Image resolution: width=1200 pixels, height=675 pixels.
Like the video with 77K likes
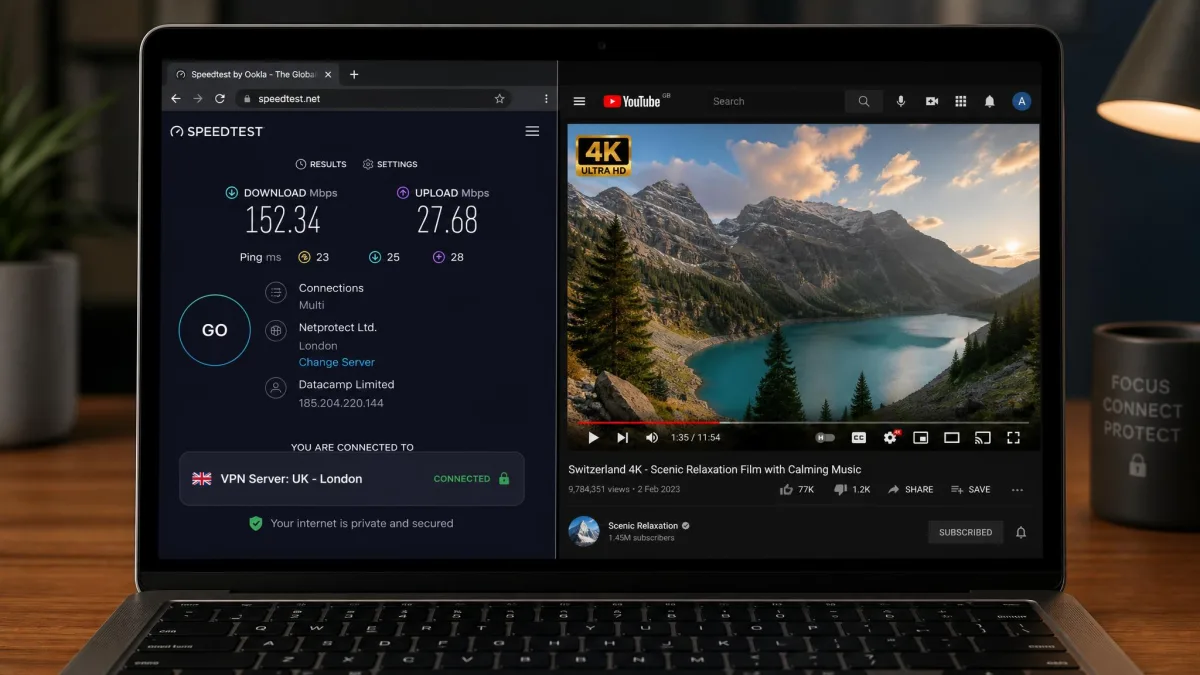coord(796,489)
